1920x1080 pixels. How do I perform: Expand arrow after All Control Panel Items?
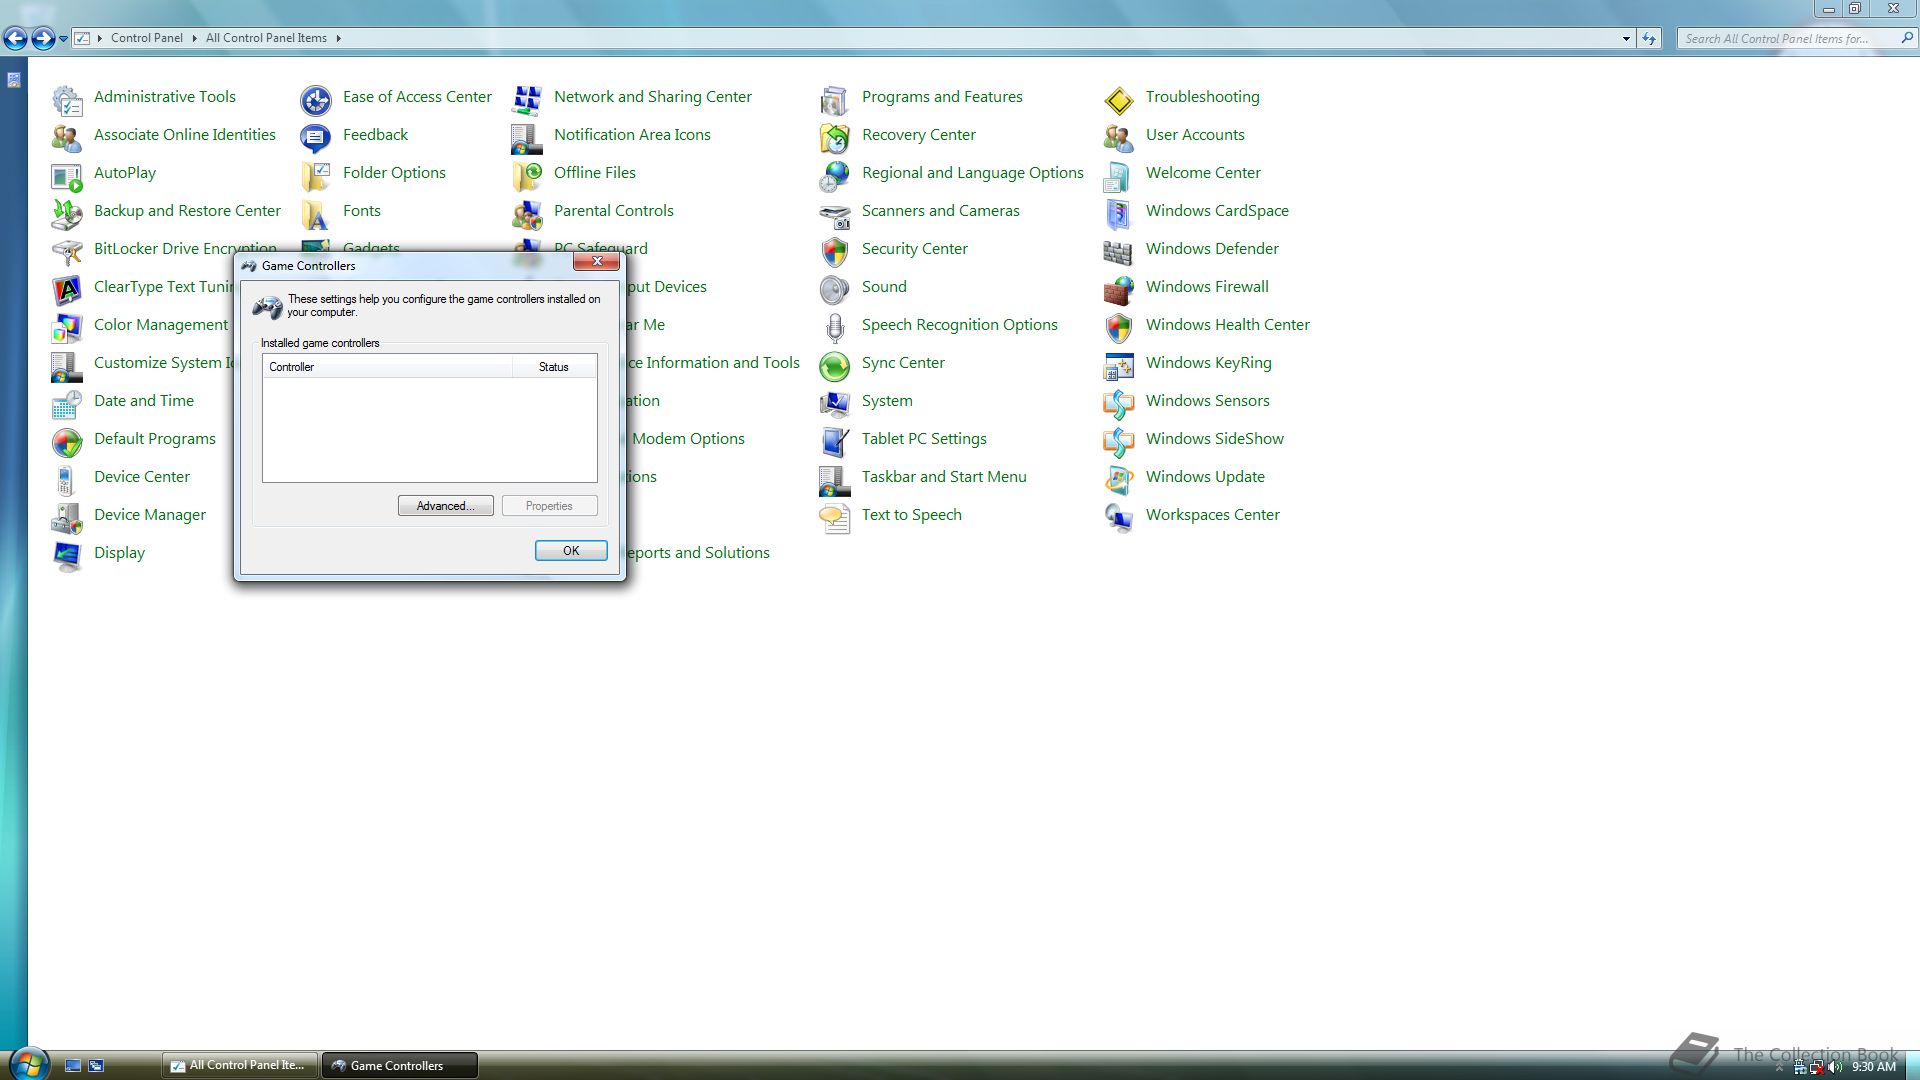click(x=338, y=38)
